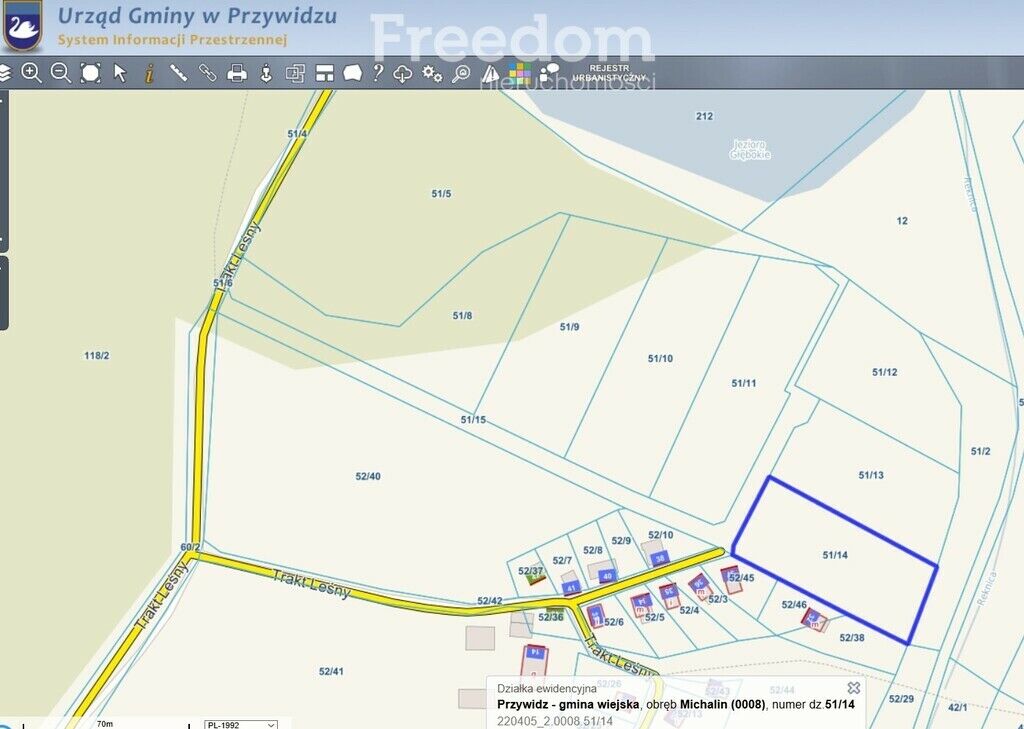1024x729 pixels.
Task: Click the parcel label 52/46
Action: tap(794, 605)
